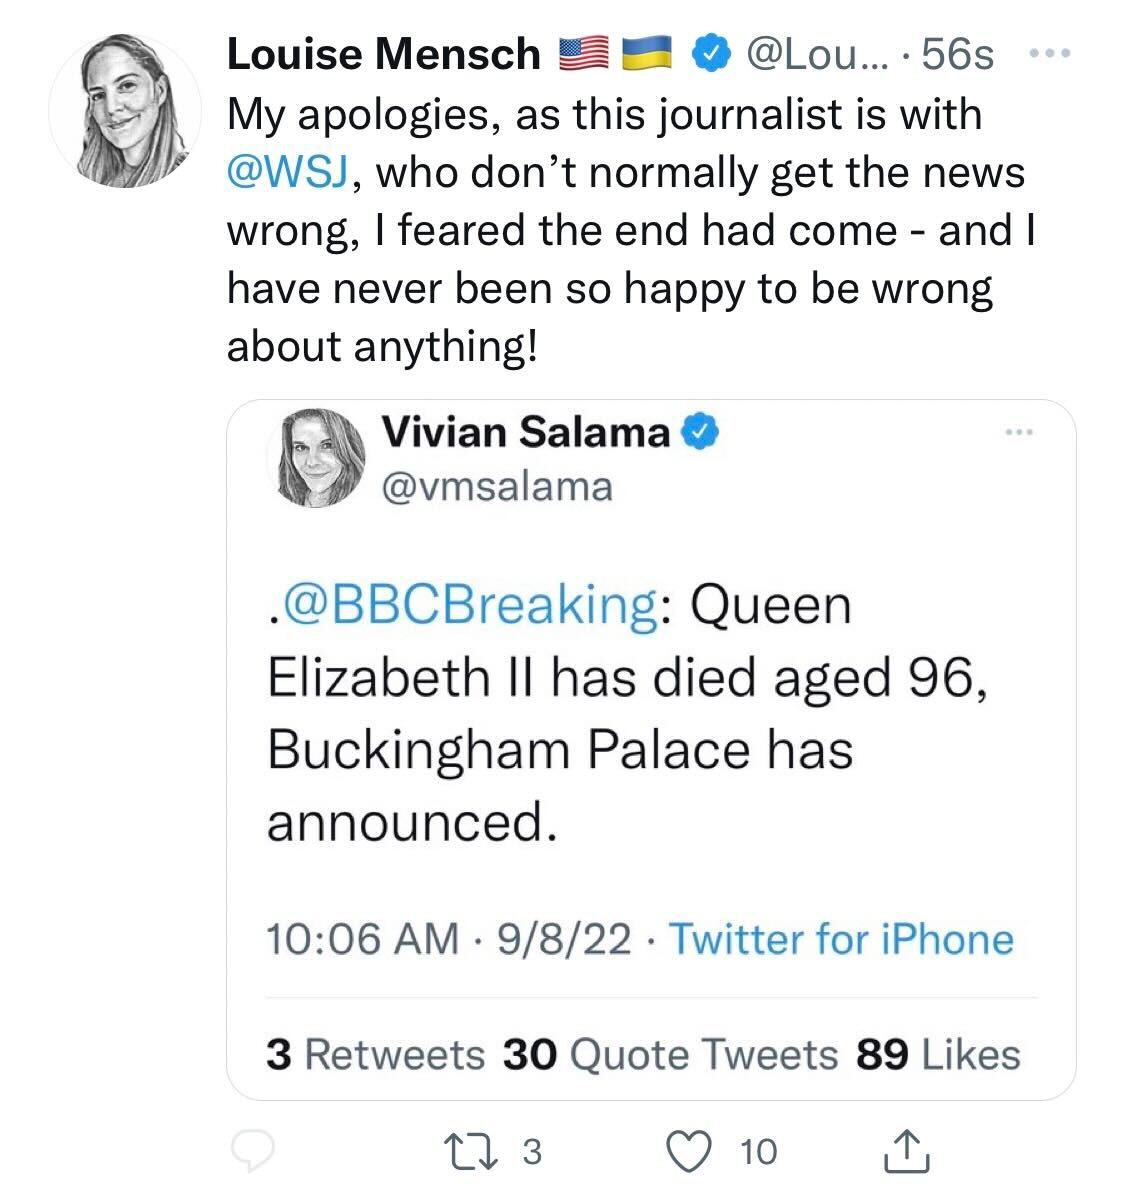The width and height of the screenshot is (1125, 1204).
Task: Open the @BBCBreaking mention link
Action: coord(469,606)
